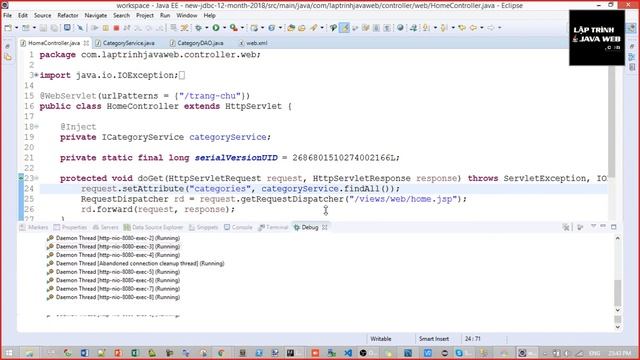The height and width of the screenshot is (360, 640).
Task: Switch to the Terminal view tab
Action: click(273, 227)
